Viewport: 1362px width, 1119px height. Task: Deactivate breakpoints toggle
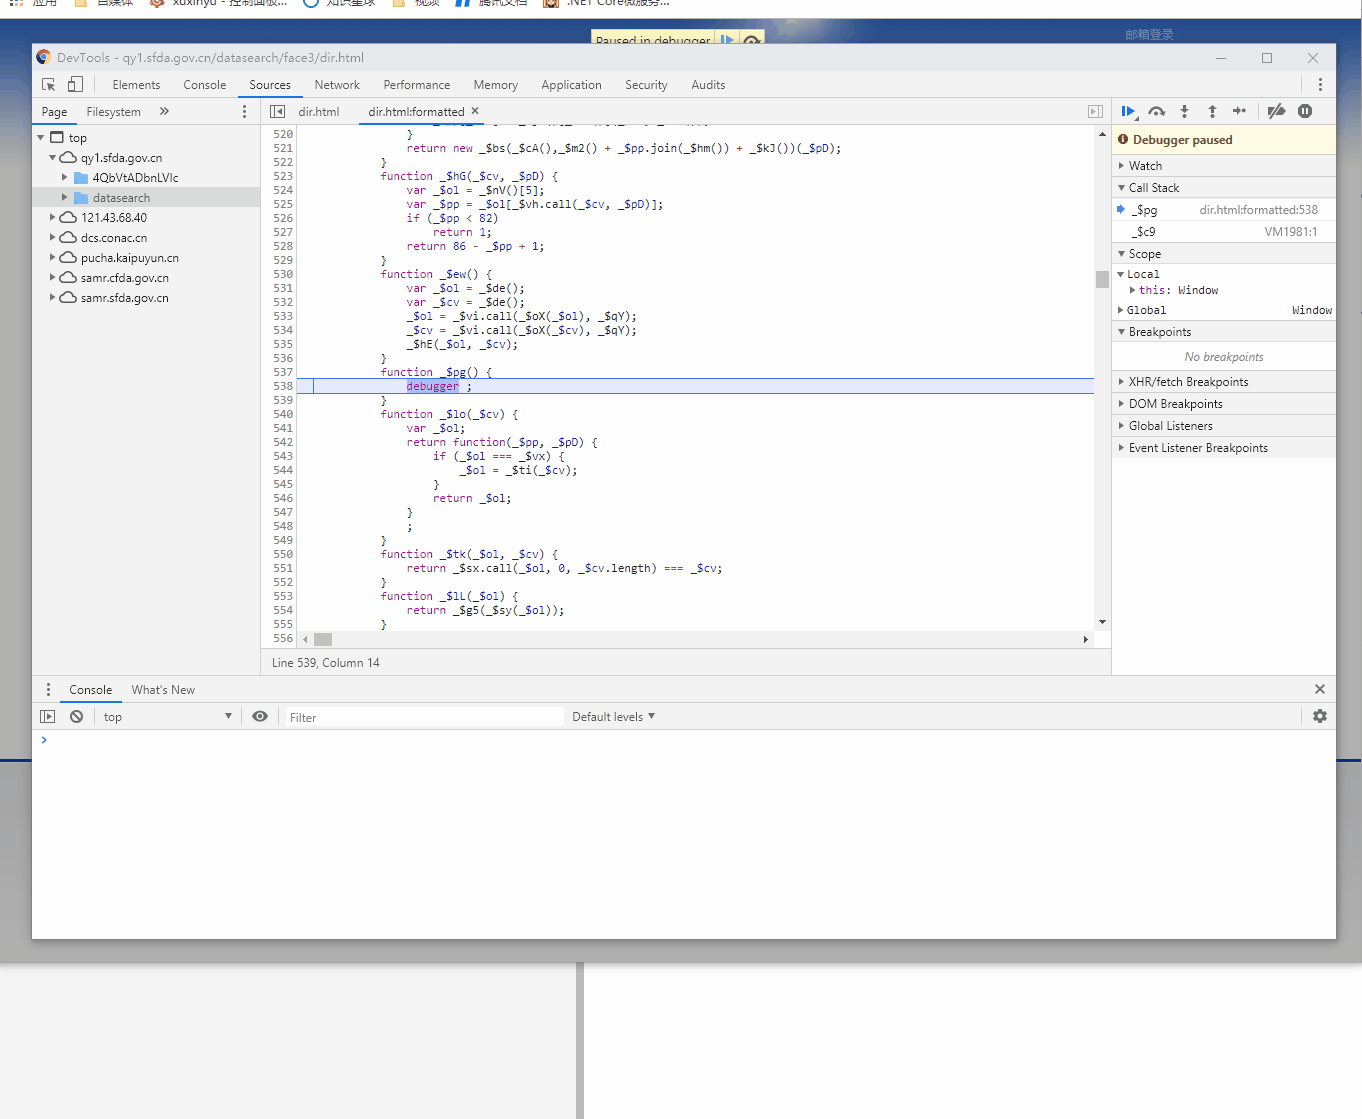pos(1276,112)
